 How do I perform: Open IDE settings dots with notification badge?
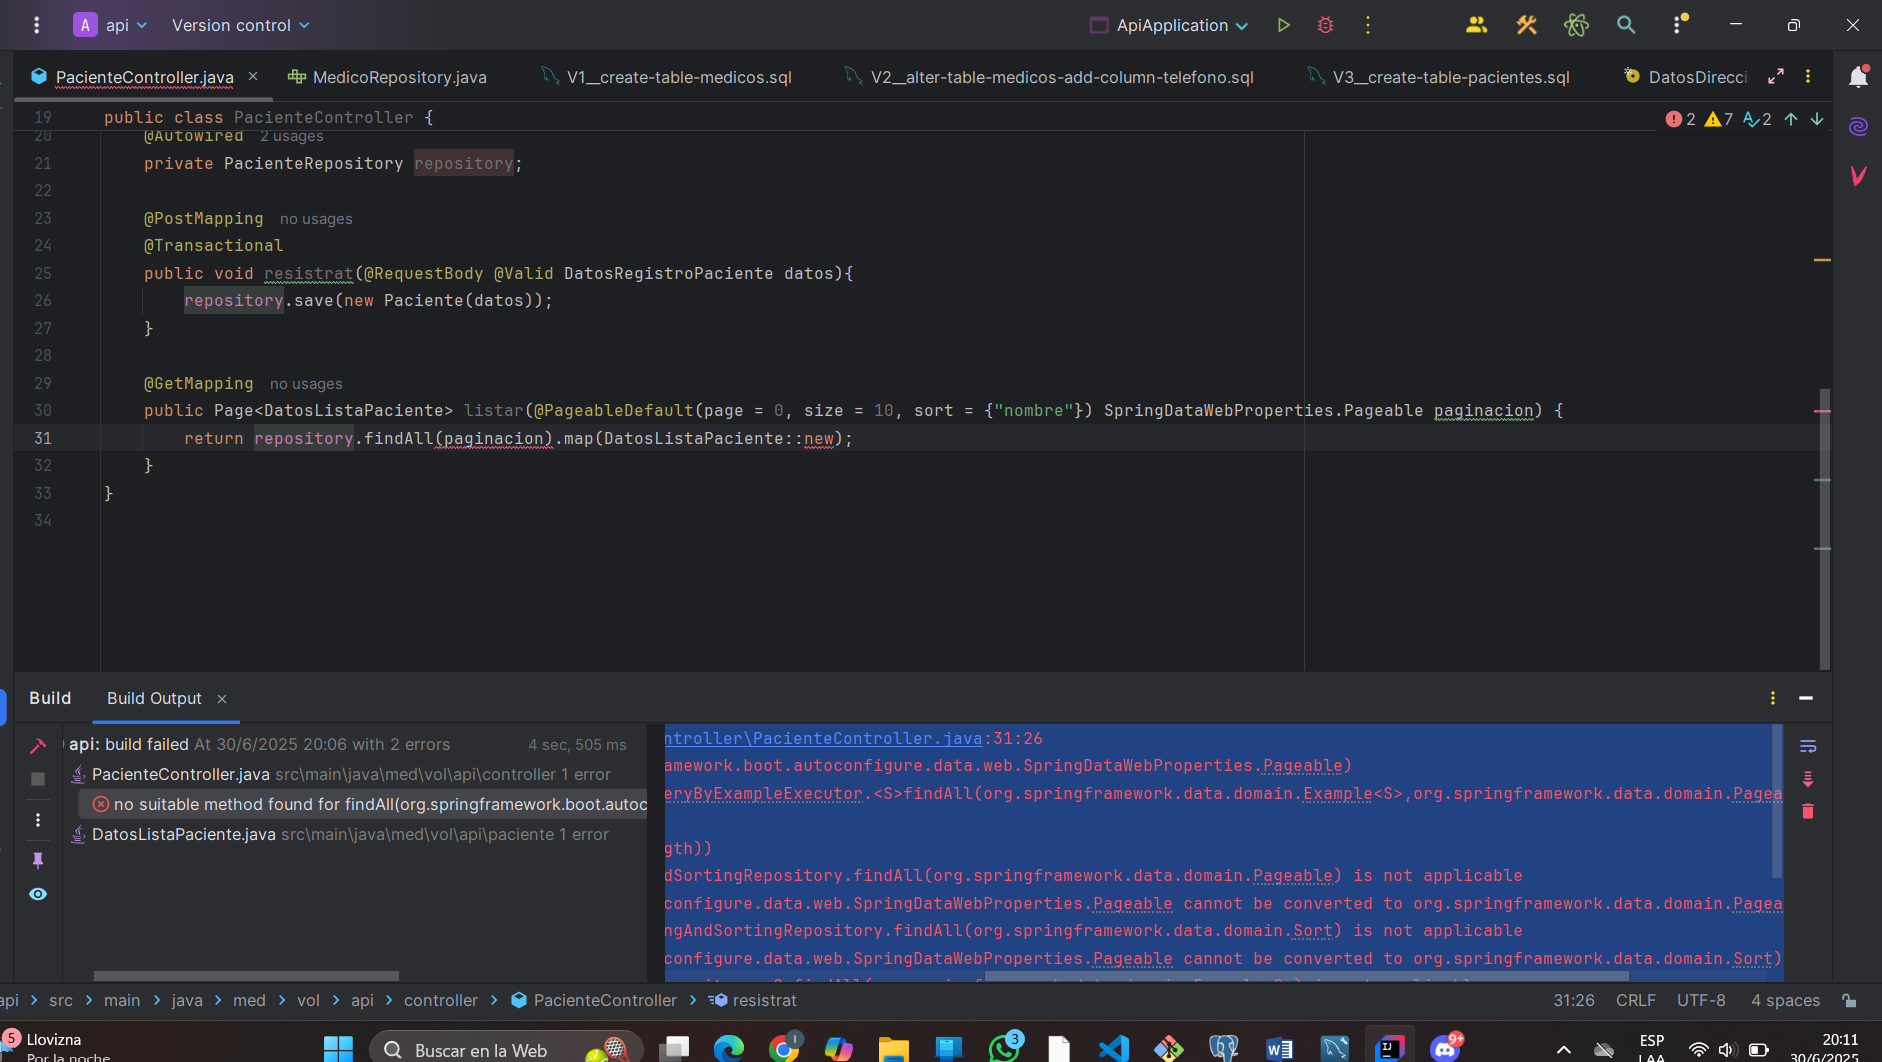(1678, 25)
